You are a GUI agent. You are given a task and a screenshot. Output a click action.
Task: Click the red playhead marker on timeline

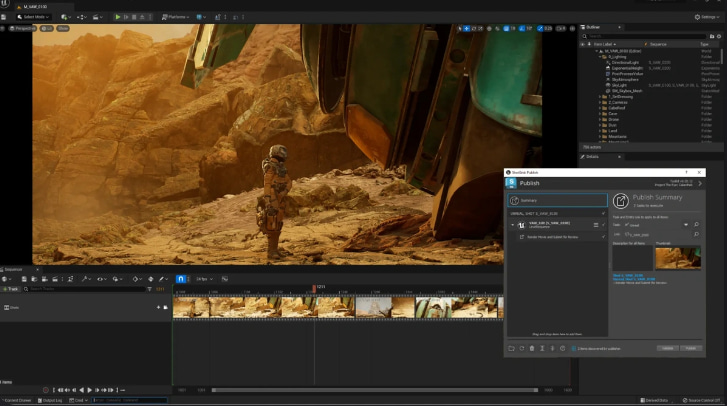click(x=314, y=289)
